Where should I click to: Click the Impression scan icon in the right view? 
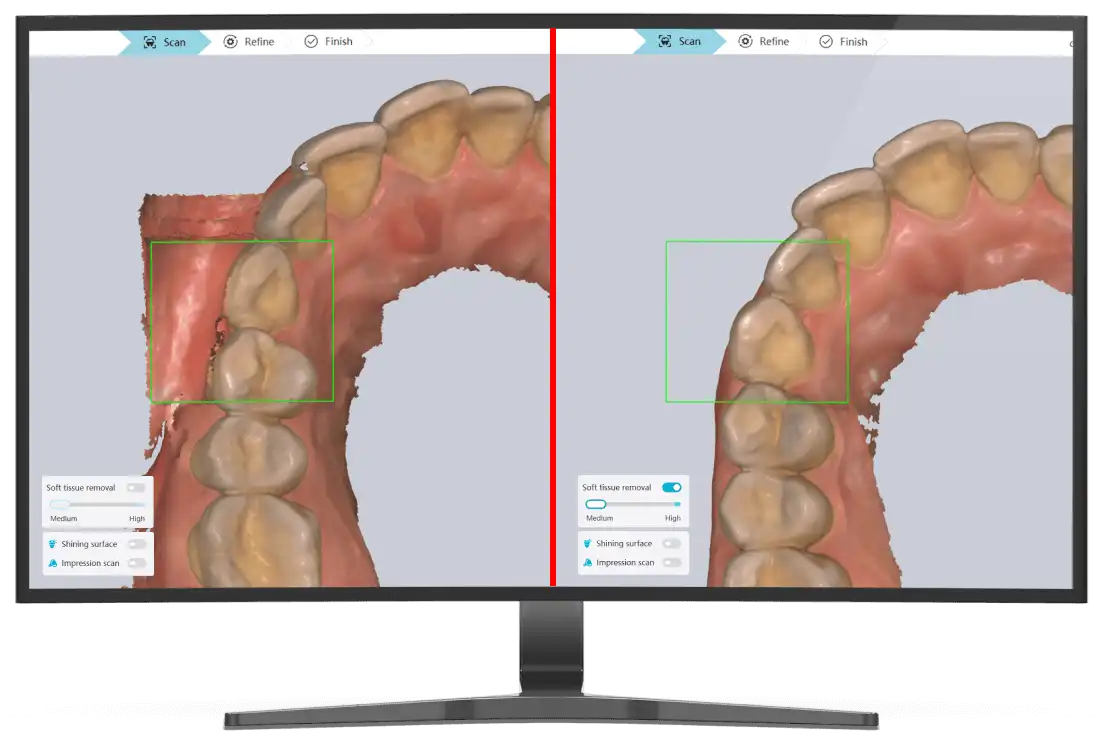(587, 563)
